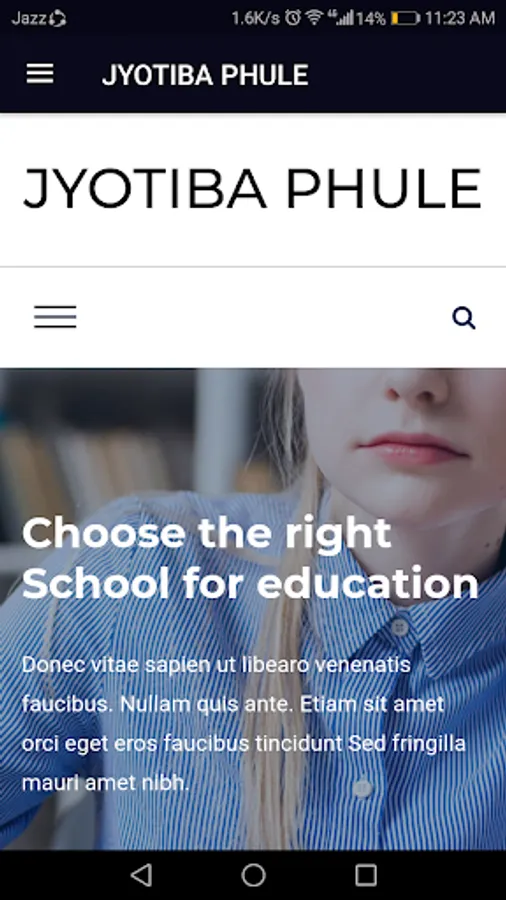506x900 pixels.
Task: Tap the Android recent apps square button
Action: point(365,875)
